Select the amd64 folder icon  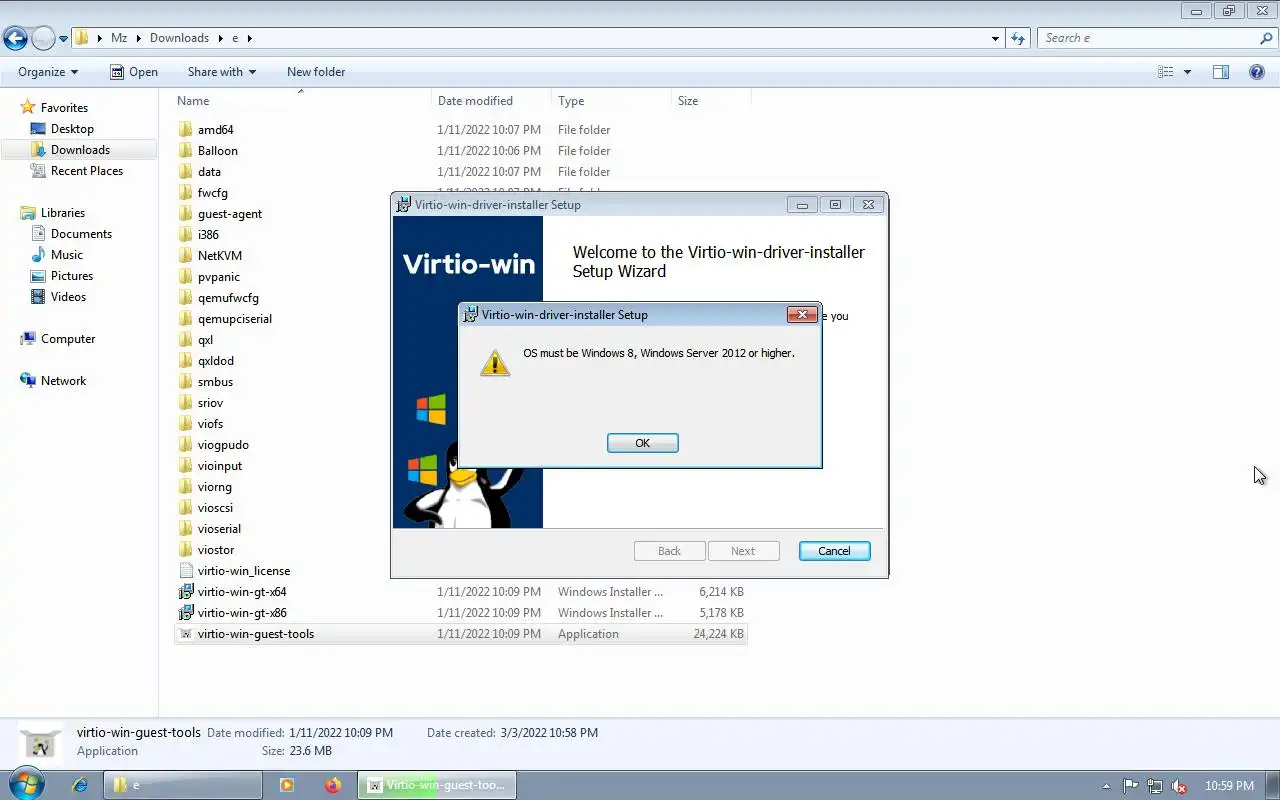(x=185, y=130)
